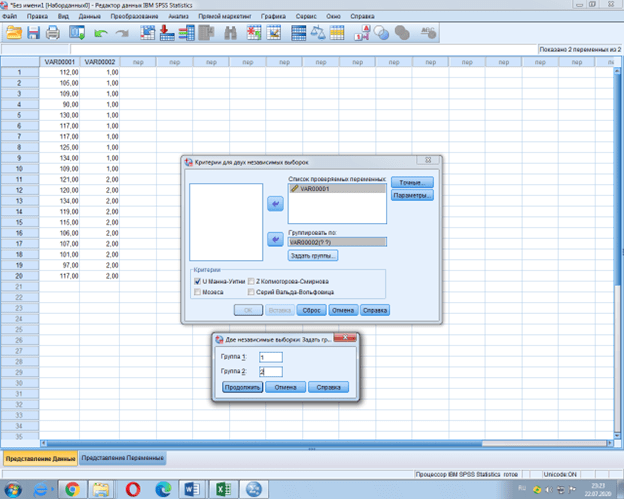Image resolution: width=624 pixels, height=499 pixels.
Task: Open the Анализ menu
Action: click(178, 16)
